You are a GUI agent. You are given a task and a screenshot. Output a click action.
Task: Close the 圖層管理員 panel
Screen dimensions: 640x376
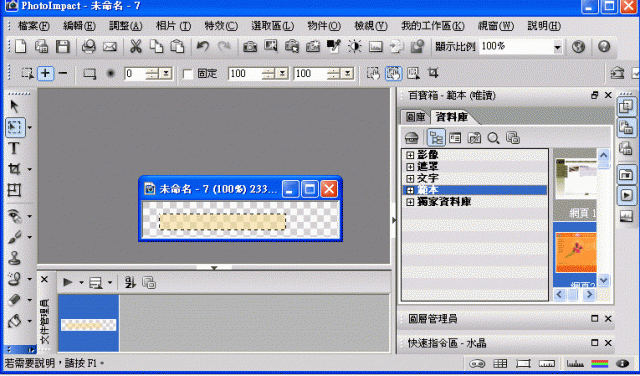(x=608, y=318)
